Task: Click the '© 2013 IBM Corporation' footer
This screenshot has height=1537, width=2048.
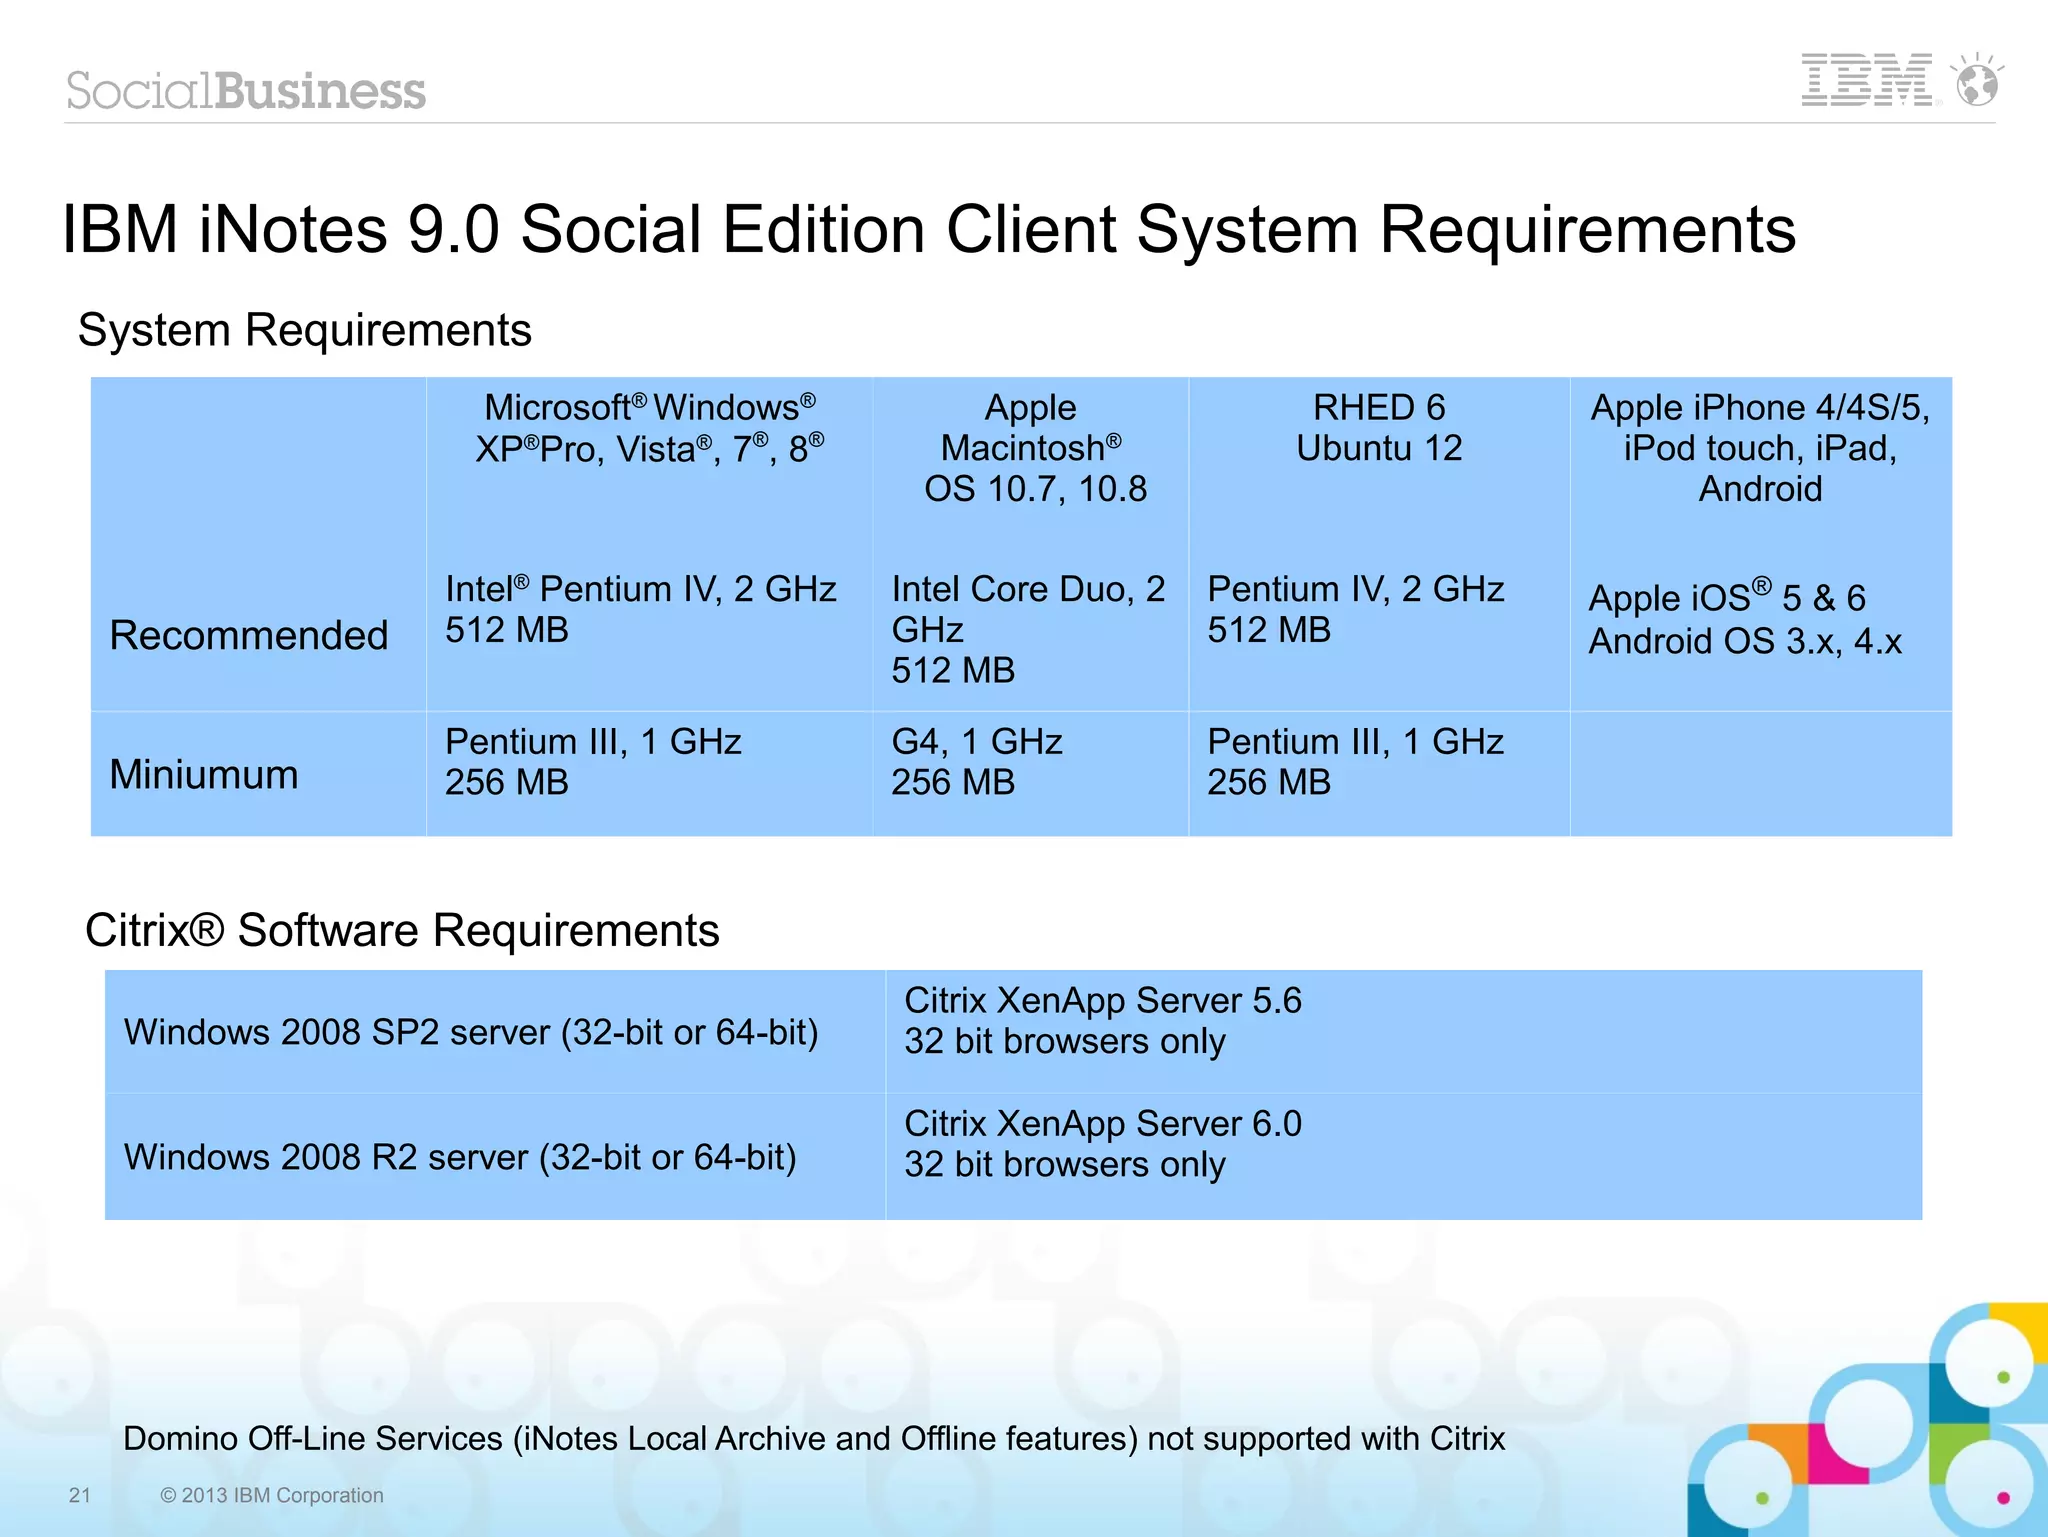Action: [x=272, y=1495]
